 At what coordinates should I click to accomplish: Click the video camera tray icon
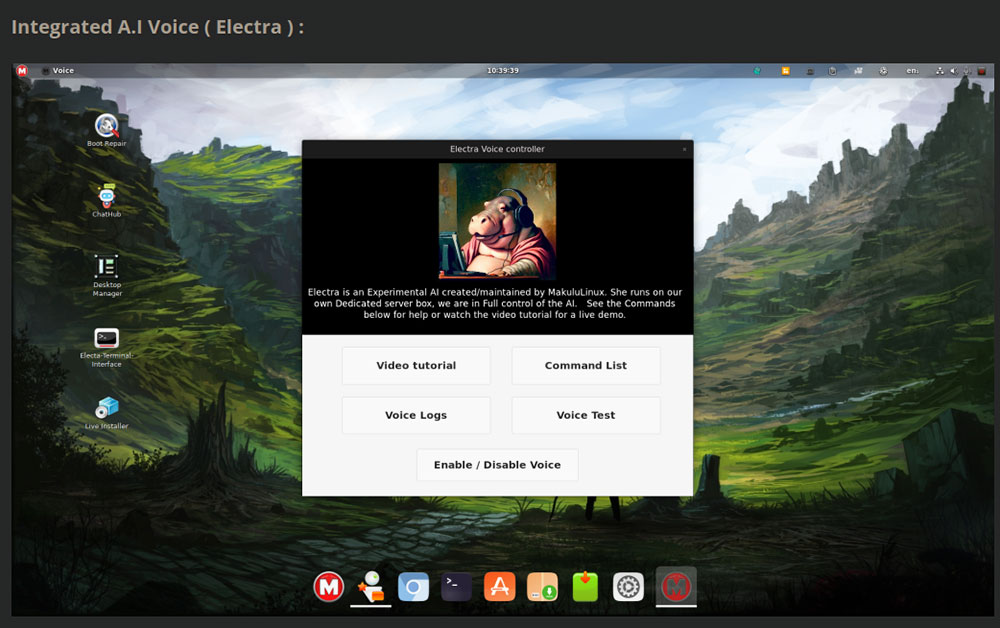click(858, 71)
